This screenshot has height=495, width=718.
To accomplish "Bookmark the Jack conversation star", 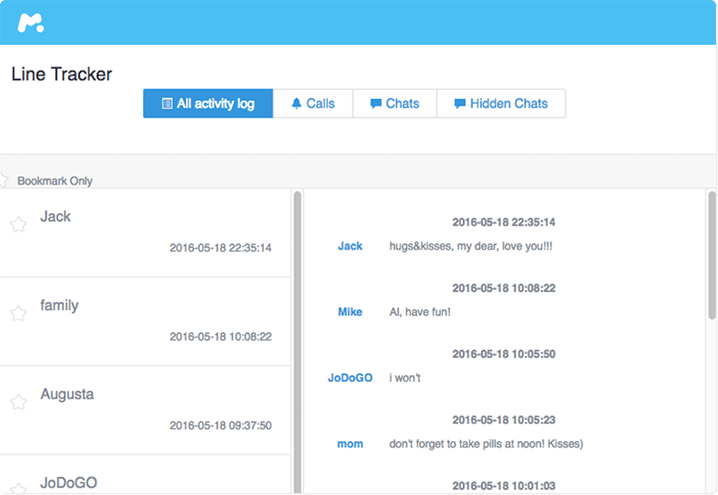I will pyautogui.click(x=18, y=224).
